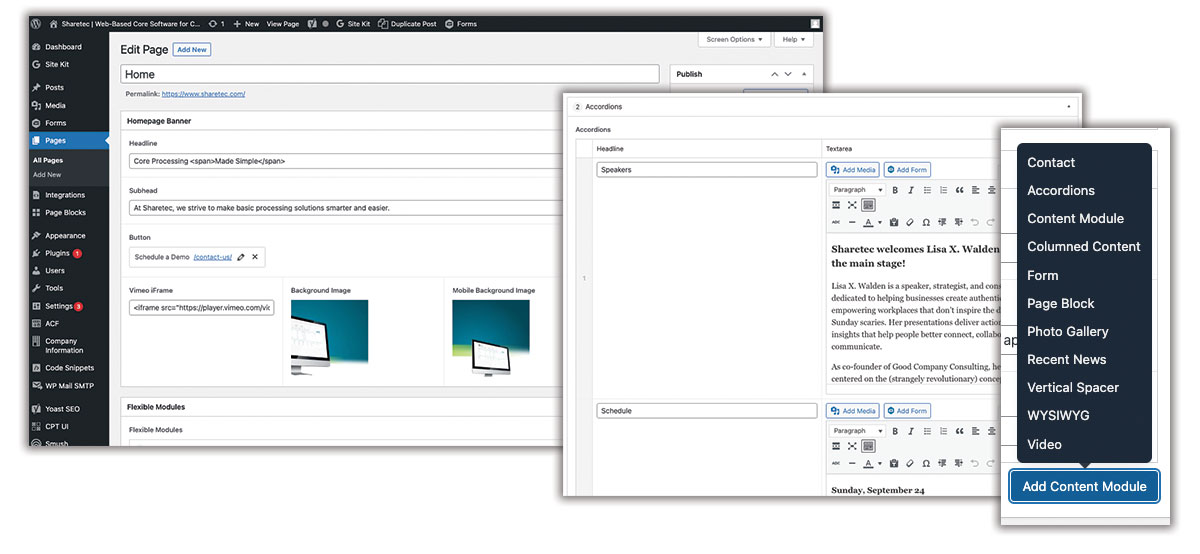Open Settings in the sidebar

coord(58,306)
